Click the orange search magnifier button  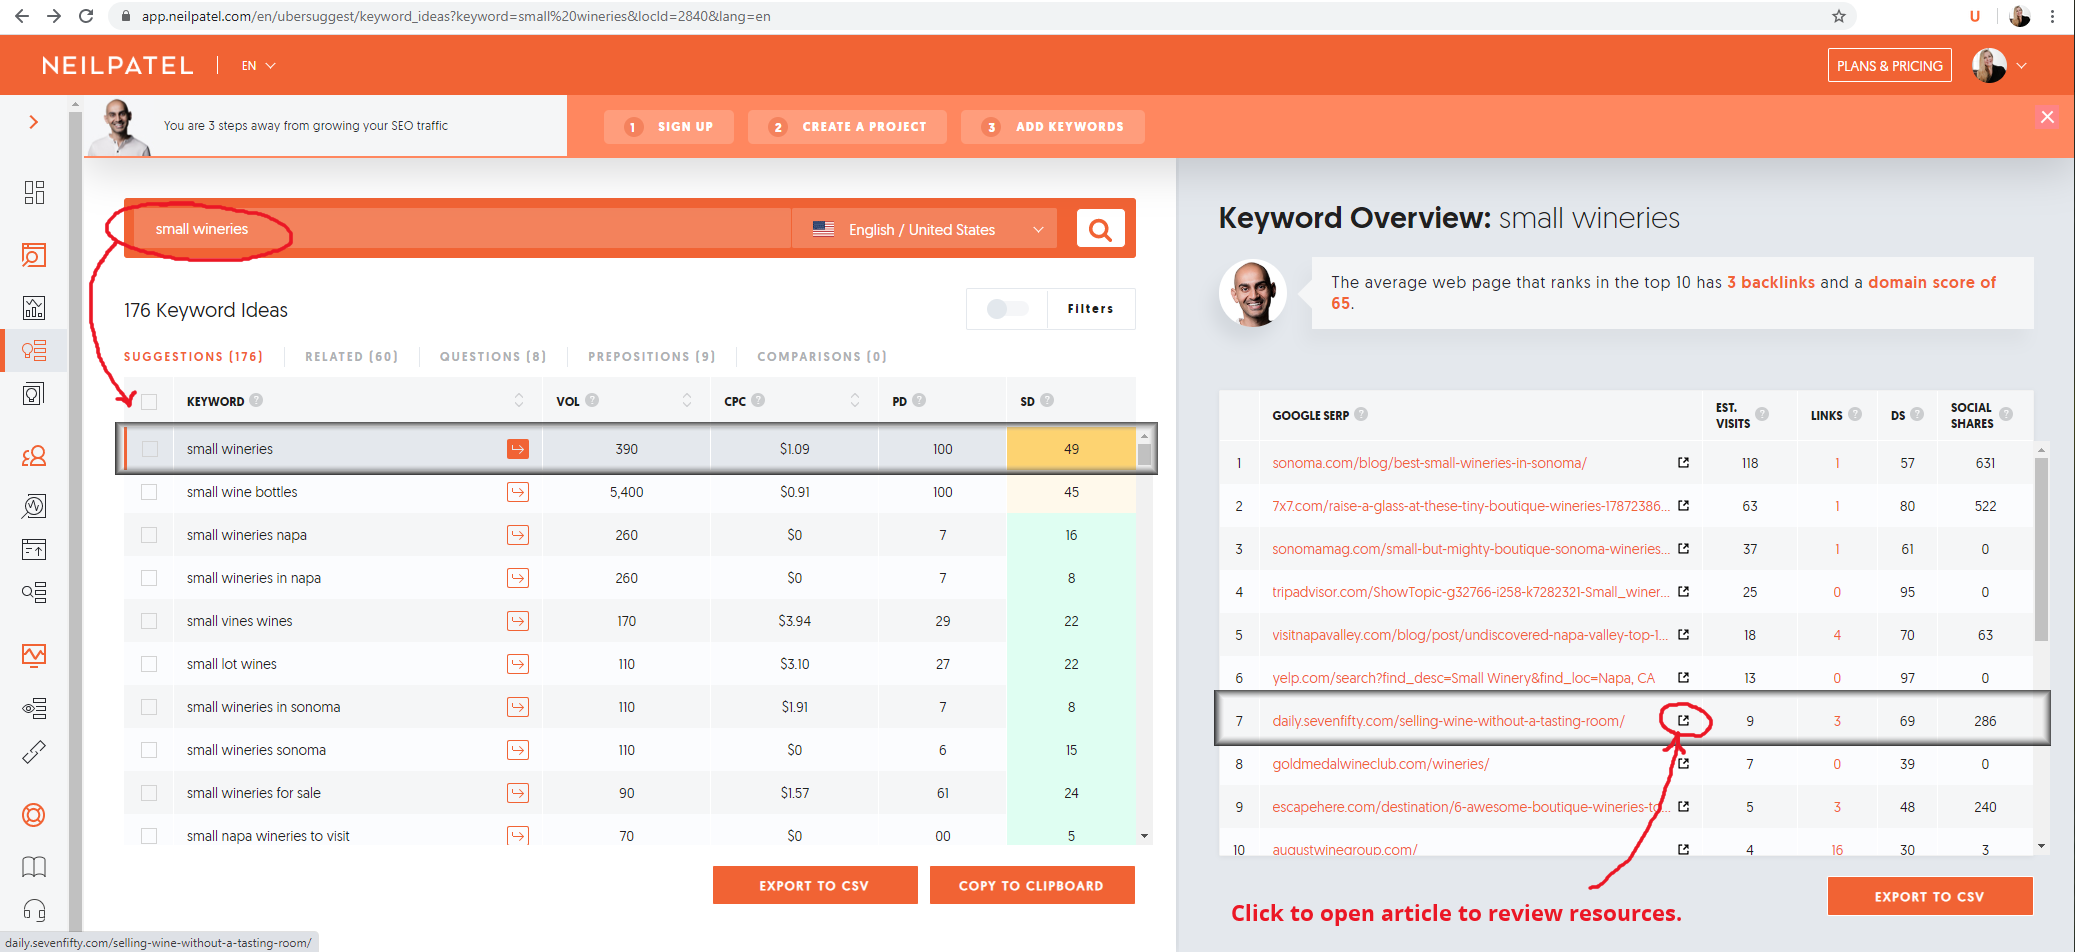coord(1100,229)
